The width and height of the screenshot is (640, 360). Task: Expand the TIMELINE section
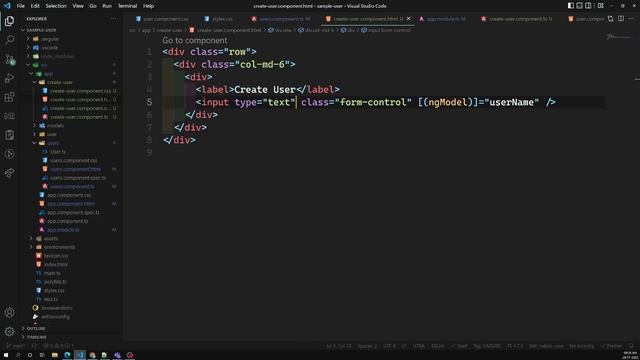(37, 337)
